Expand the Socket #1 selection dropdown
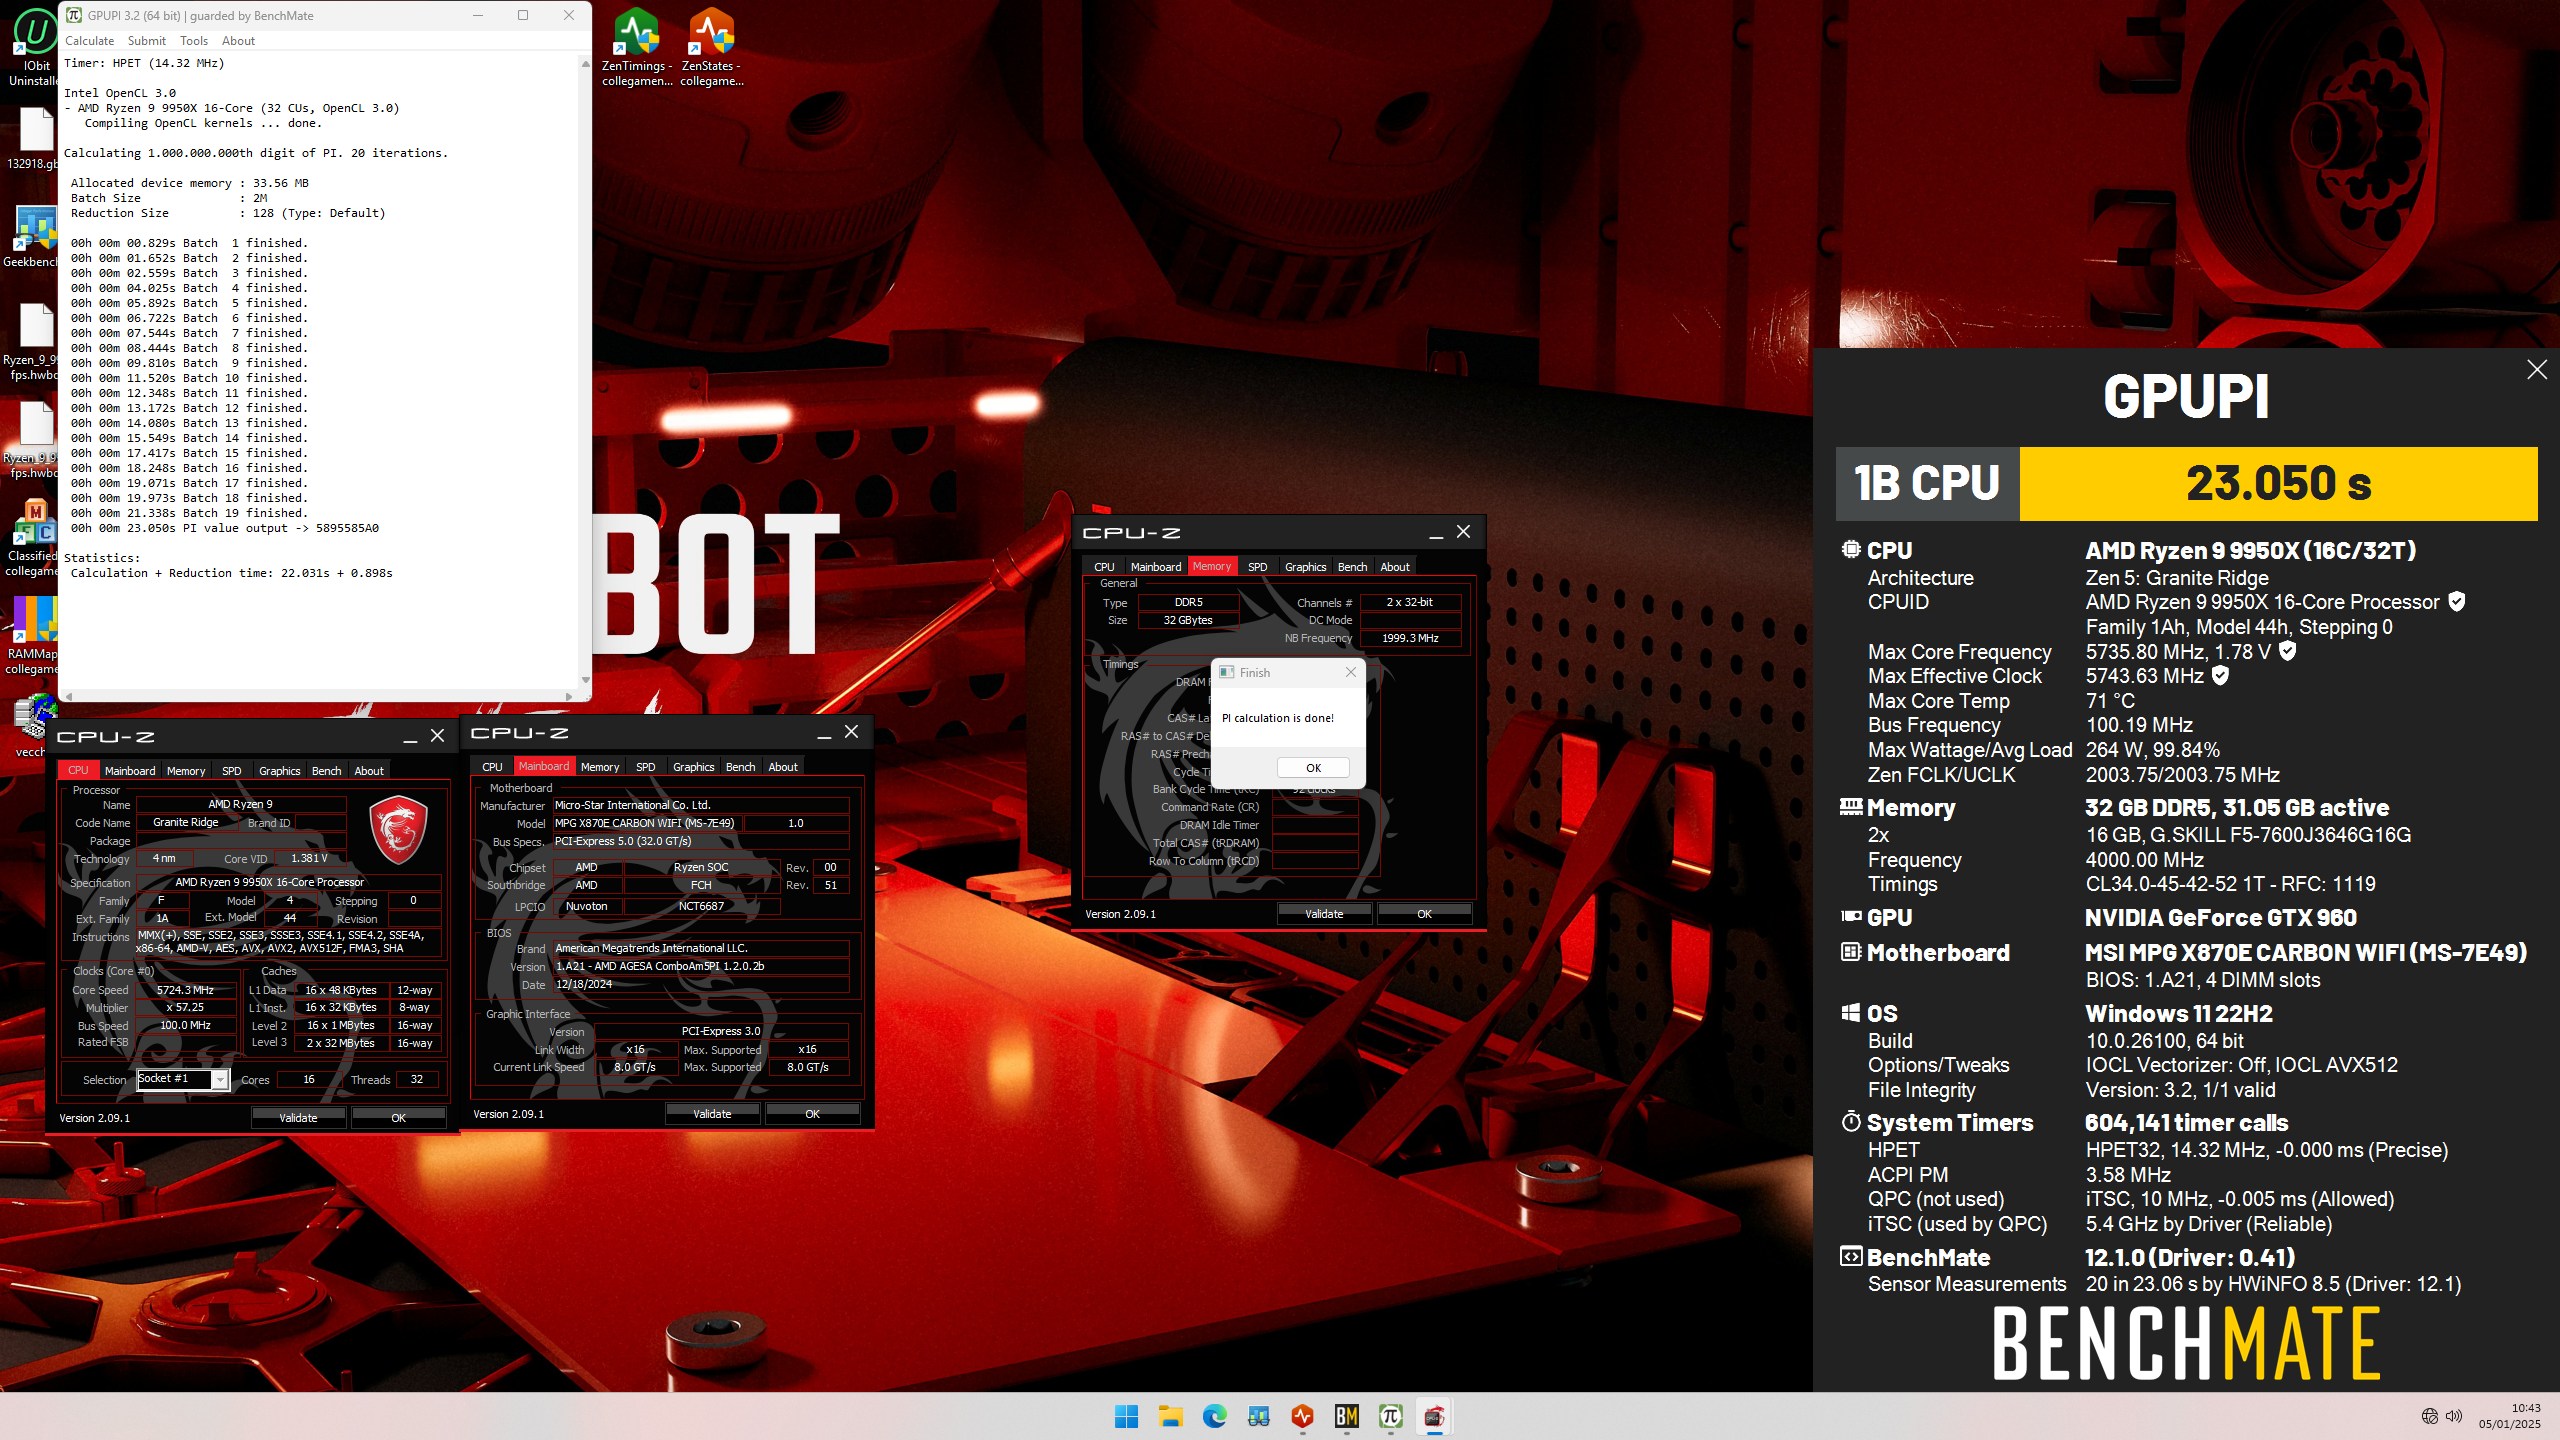 point(219,1080)
